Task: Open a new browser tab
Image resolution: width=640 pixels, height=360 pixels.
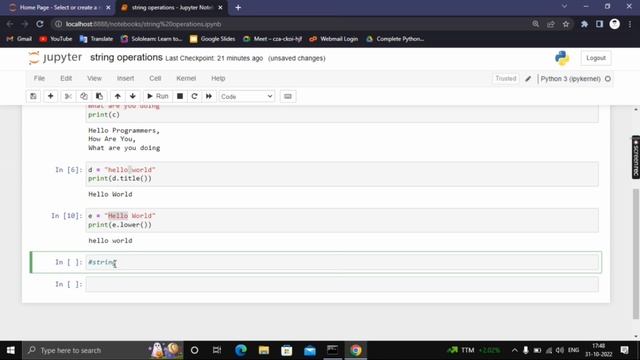Action: pyautogui.click(x=238, y=7)
